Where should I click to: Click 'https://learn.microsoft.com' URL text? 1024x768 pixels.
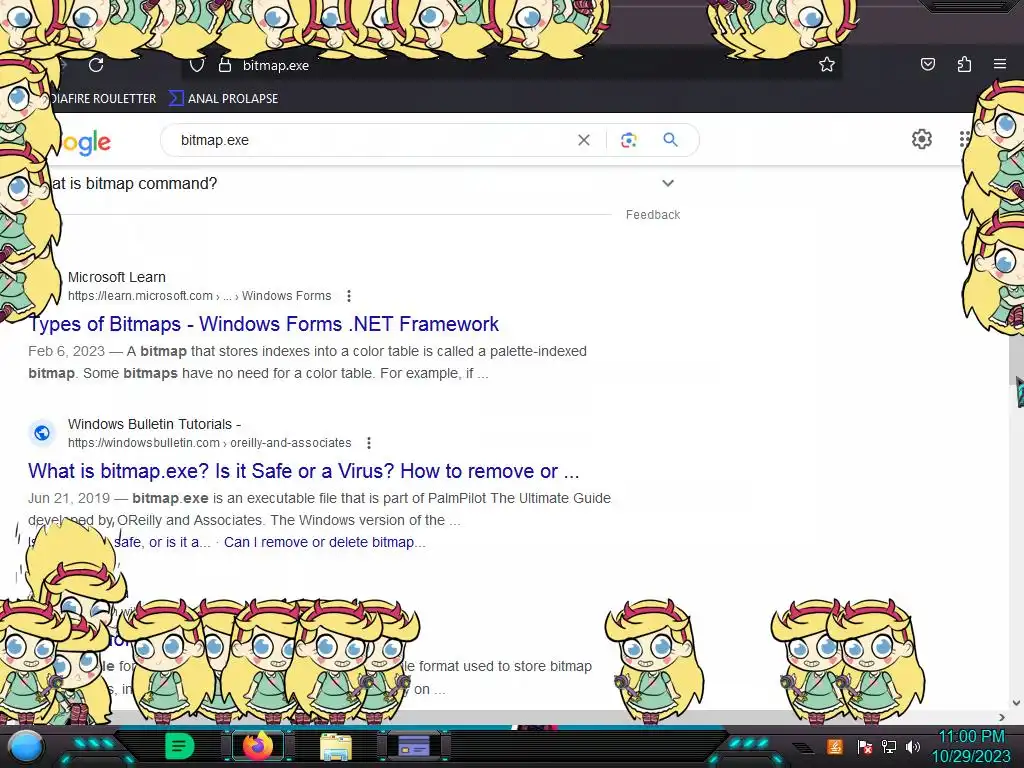(x=140, y=296)
